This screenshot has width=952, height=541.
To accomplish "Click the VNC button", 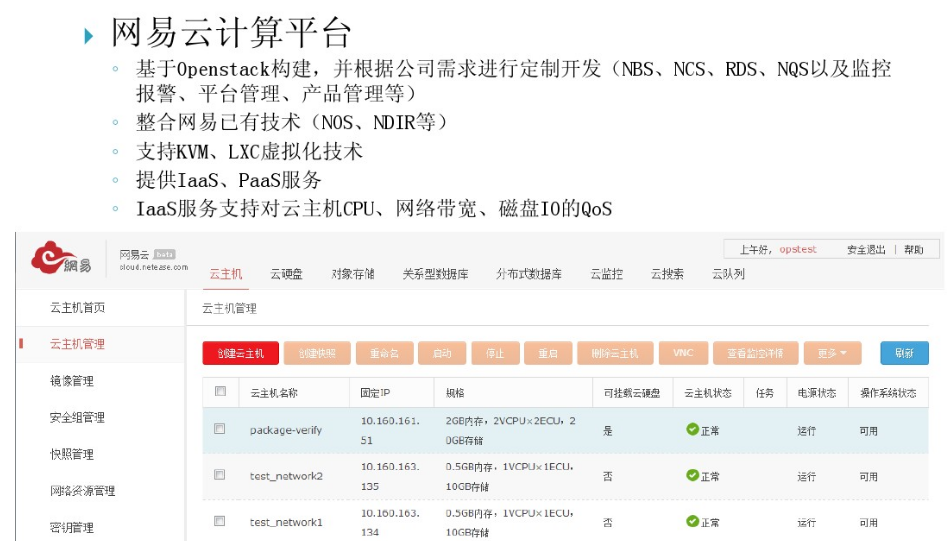I will [683, 353].
